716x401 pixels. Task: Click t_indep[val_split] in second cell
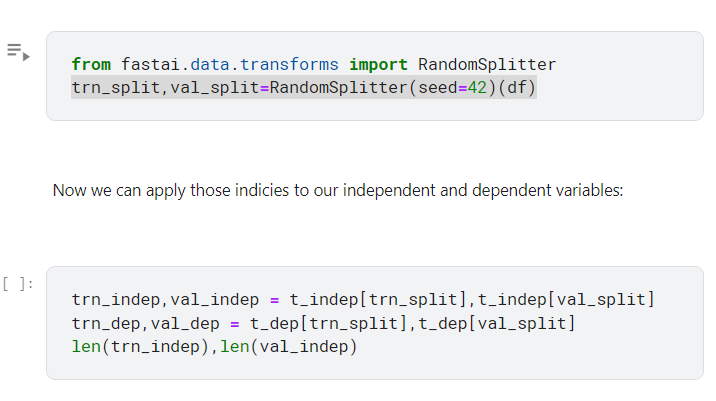(x=566, y=300)
